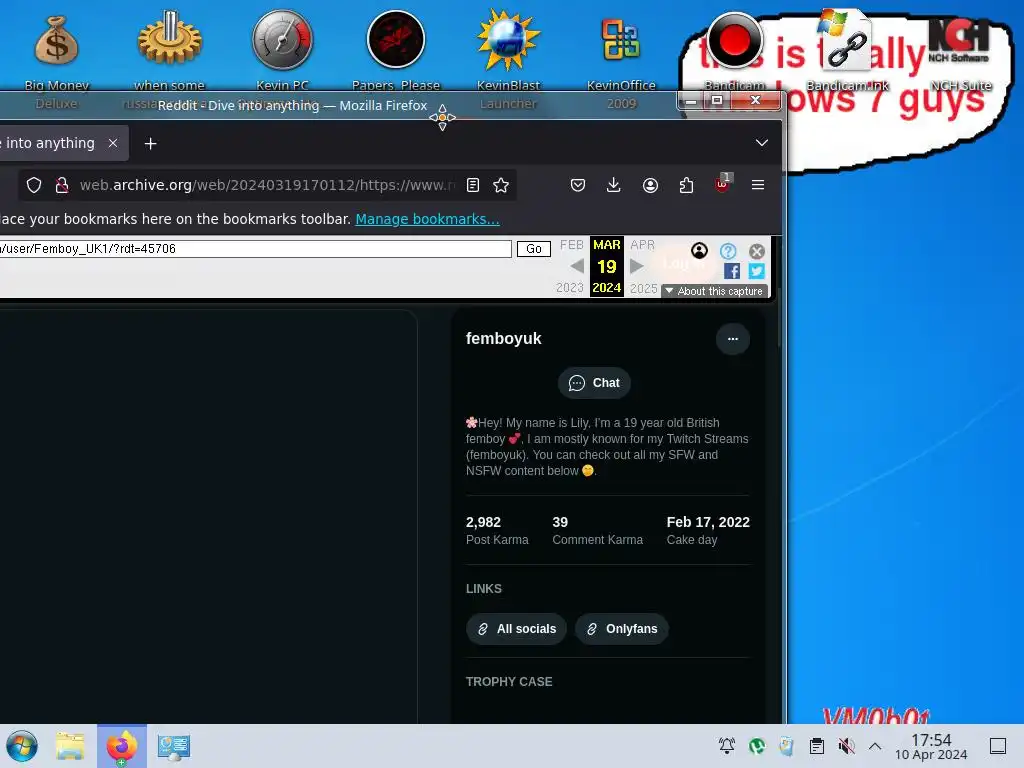Maximize the Firefox window
Viewport: 1024px width, 768px height.
[x=716, y=101]
